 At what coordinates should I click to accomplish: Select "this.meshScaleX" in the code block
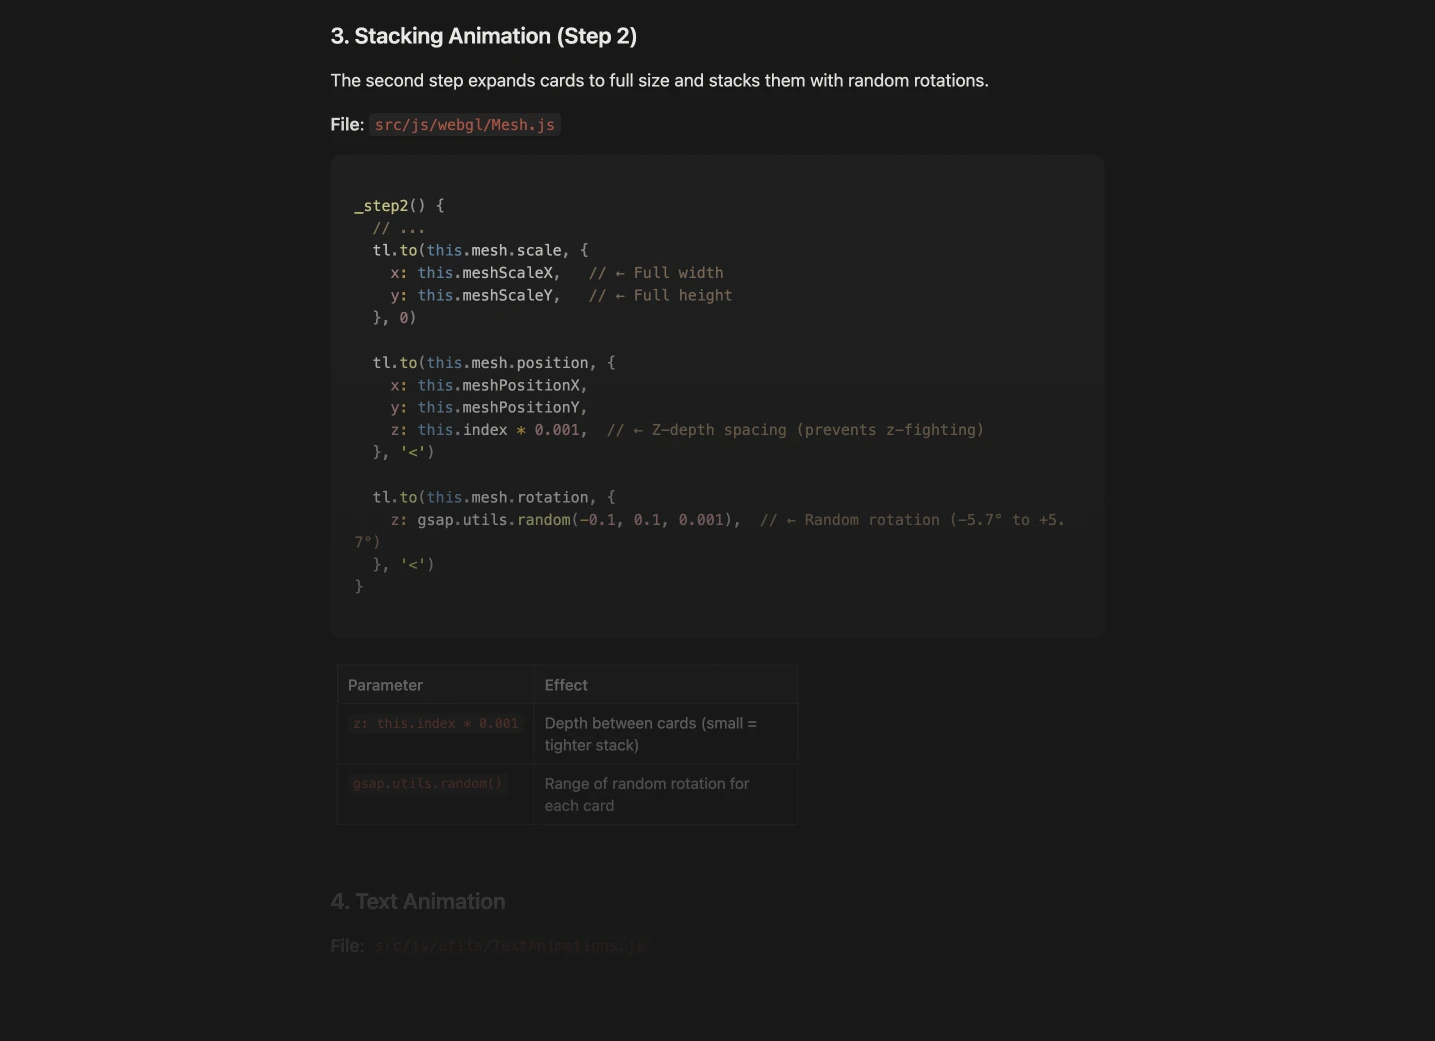click(485, 273)
